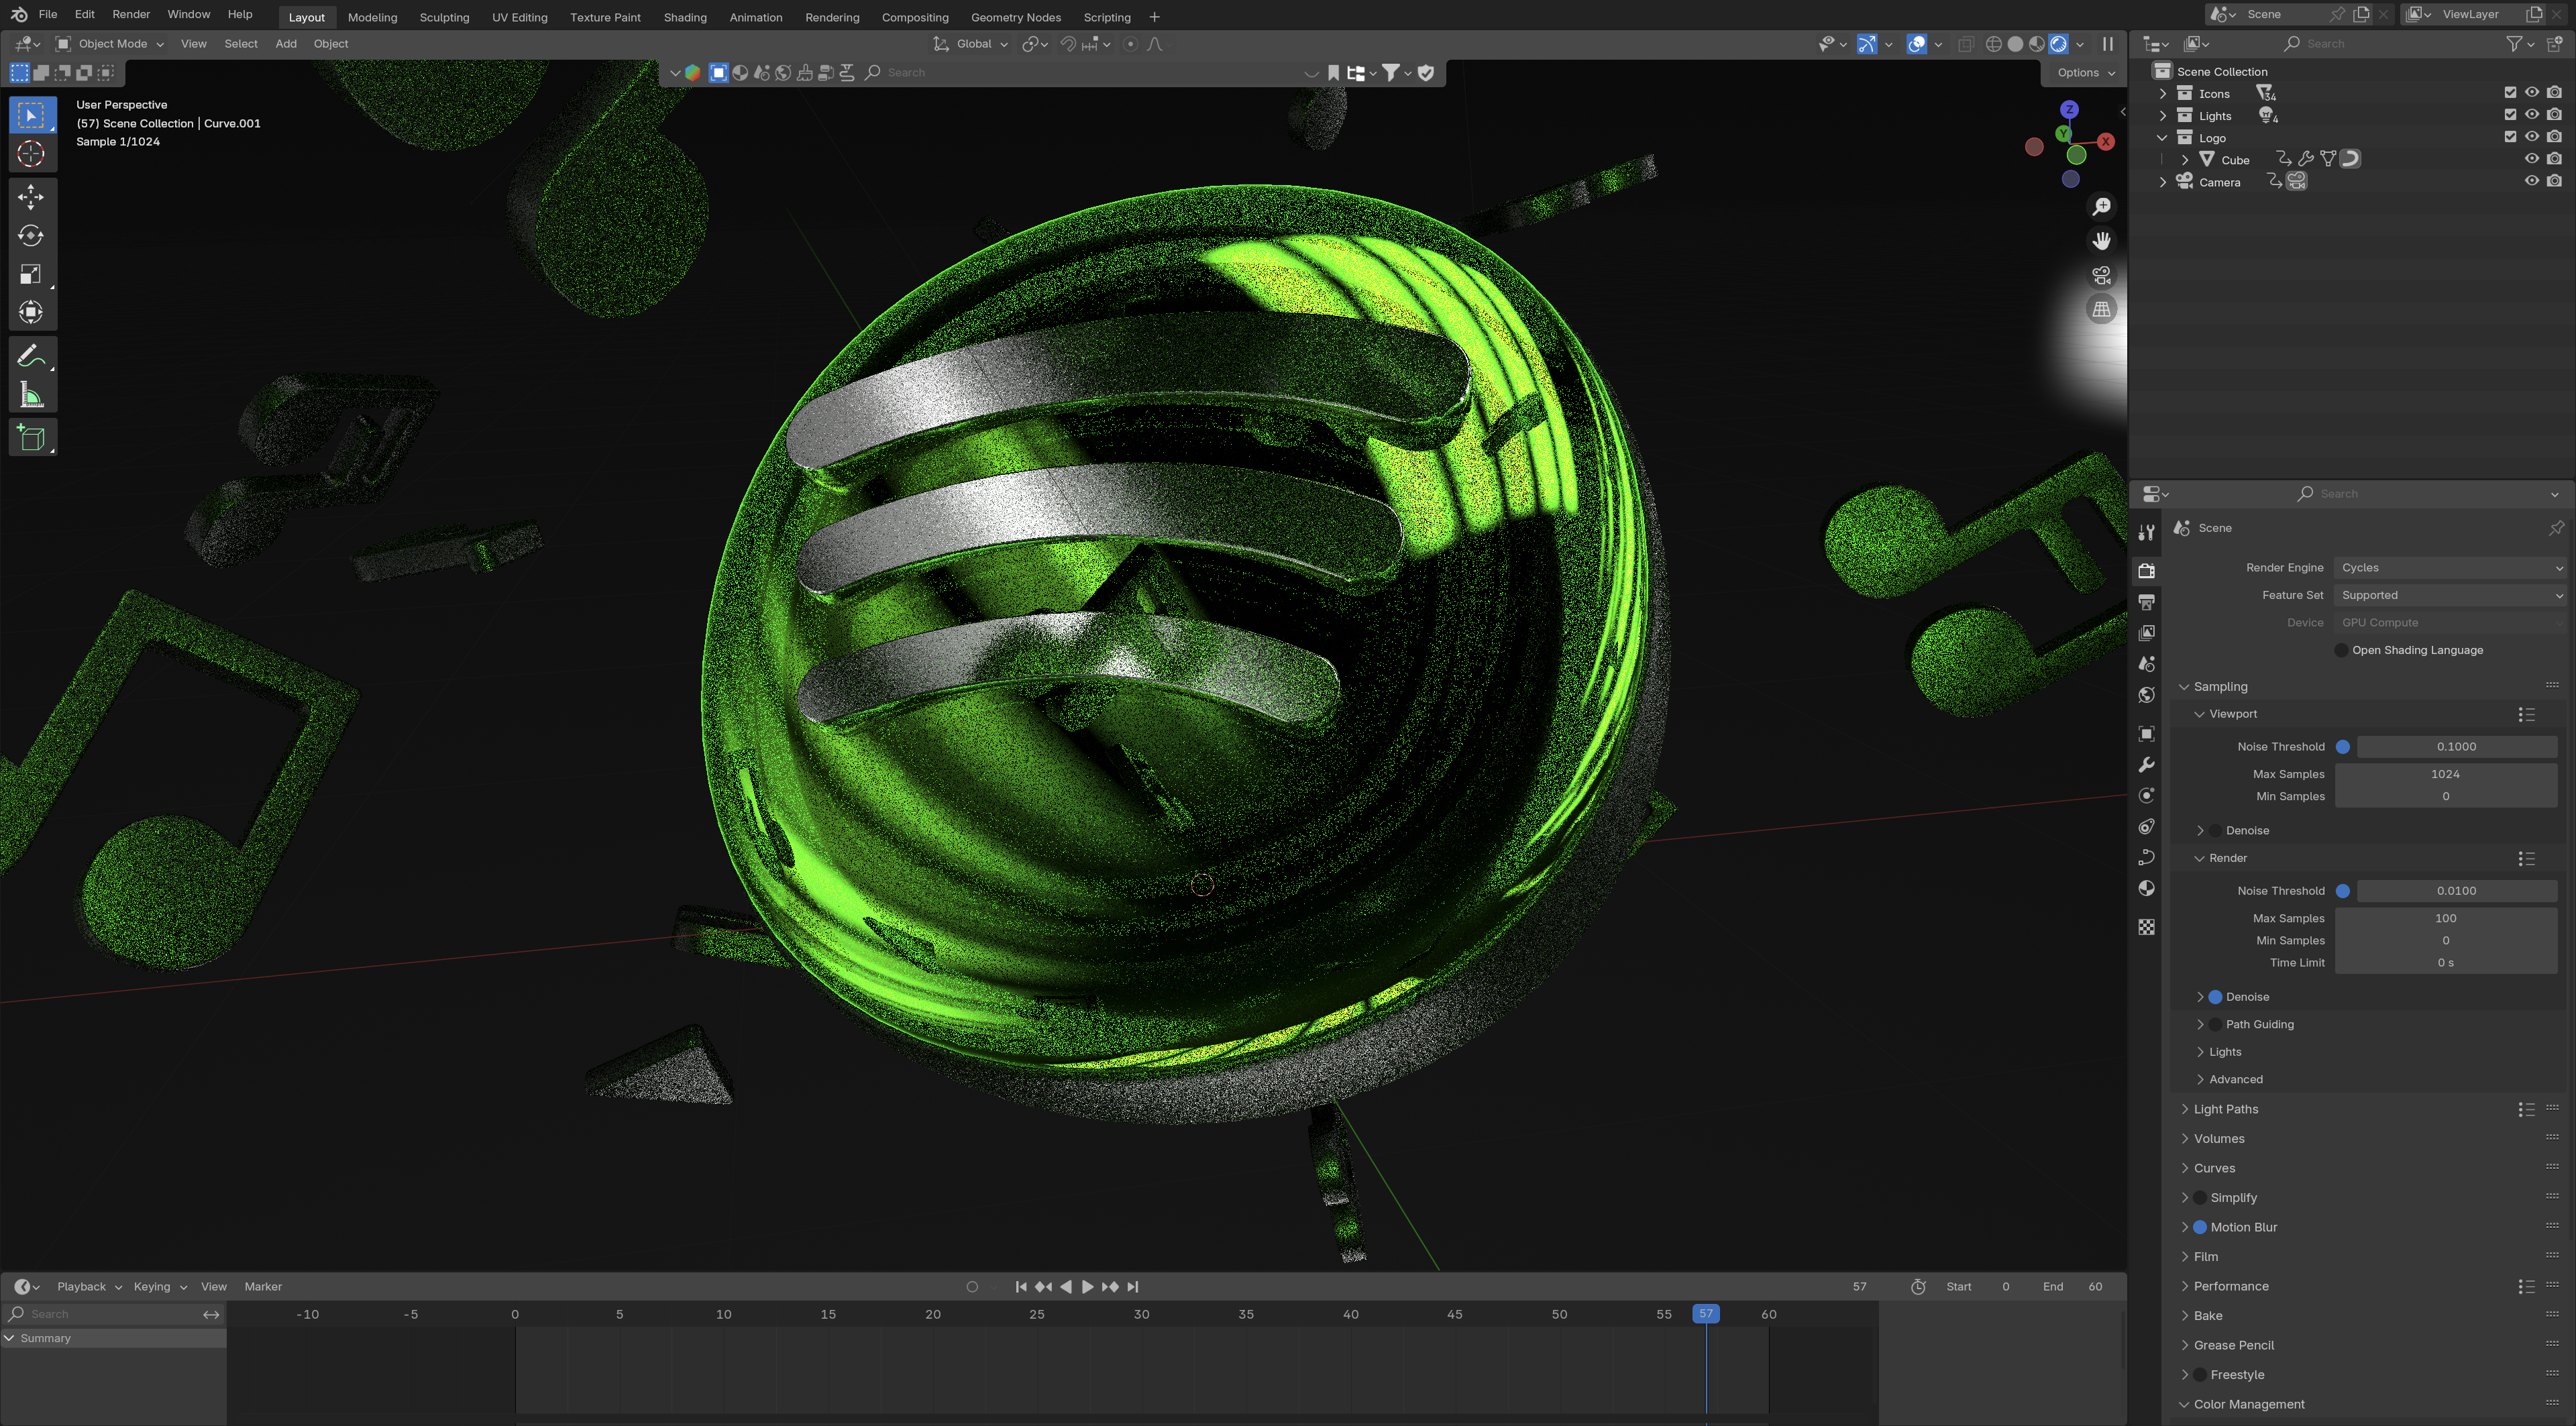Toggle render Noise Threshold checkbox

pos(2342,891)
